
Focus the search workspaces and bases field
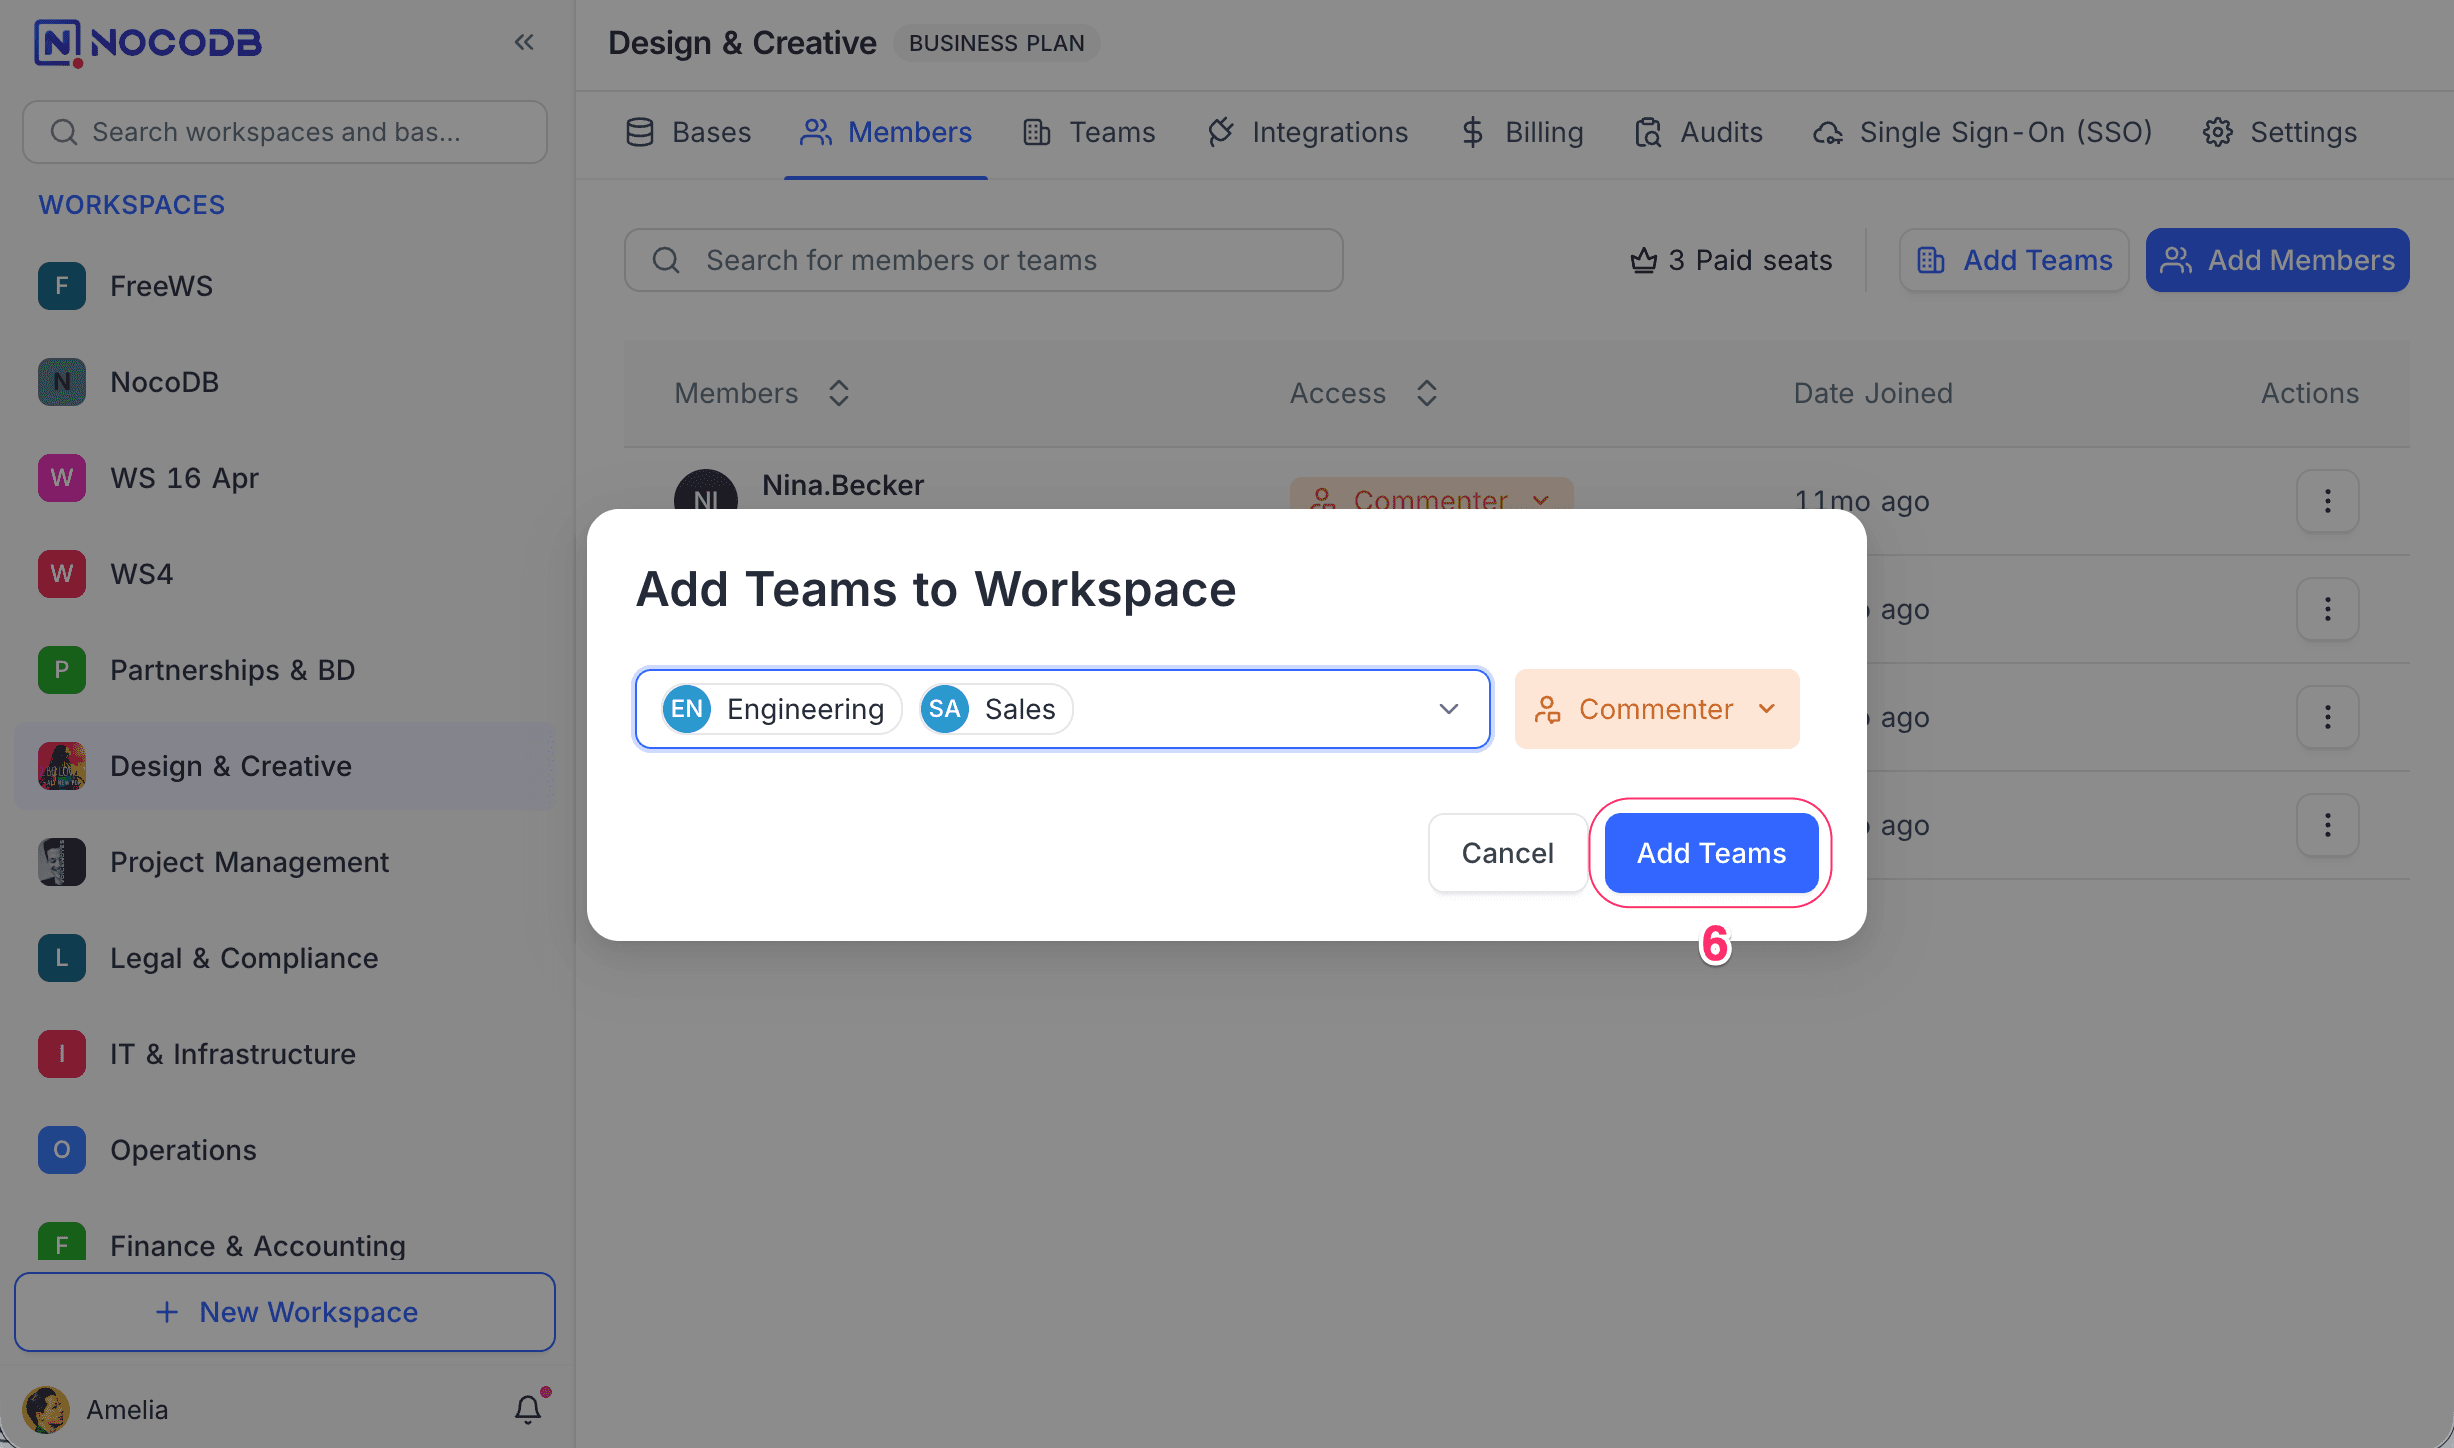click(285, 132)
